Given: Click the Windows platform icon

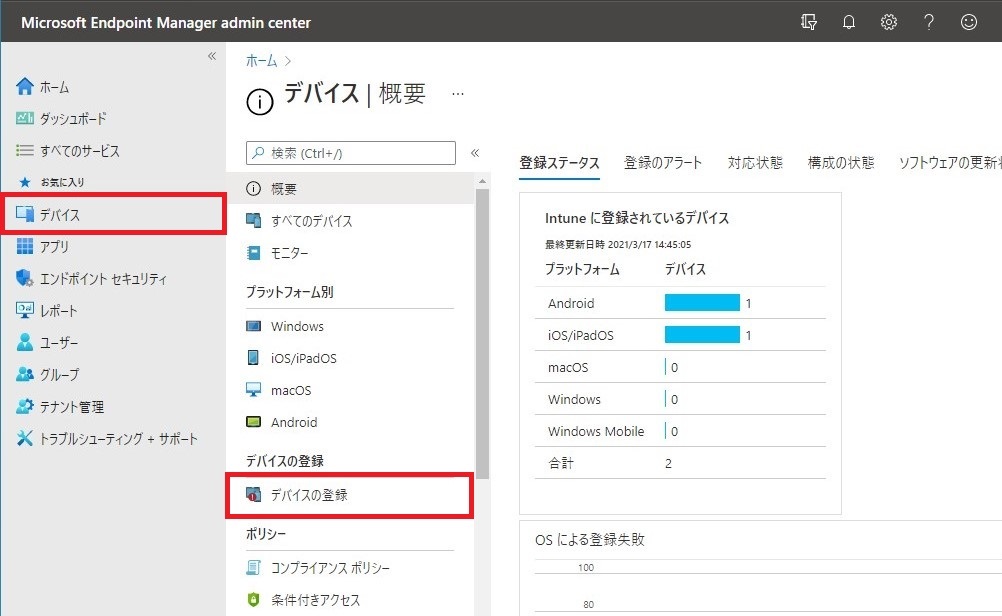Looking at the screenshot, I should (x=253, y=327).
